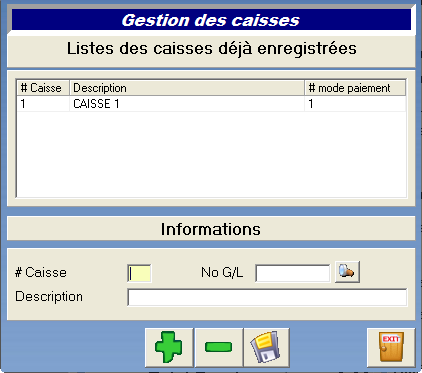The width and height of the screenshot is (422, 373).
Task: Click the Description column header
Action: (x=187, y=88)
